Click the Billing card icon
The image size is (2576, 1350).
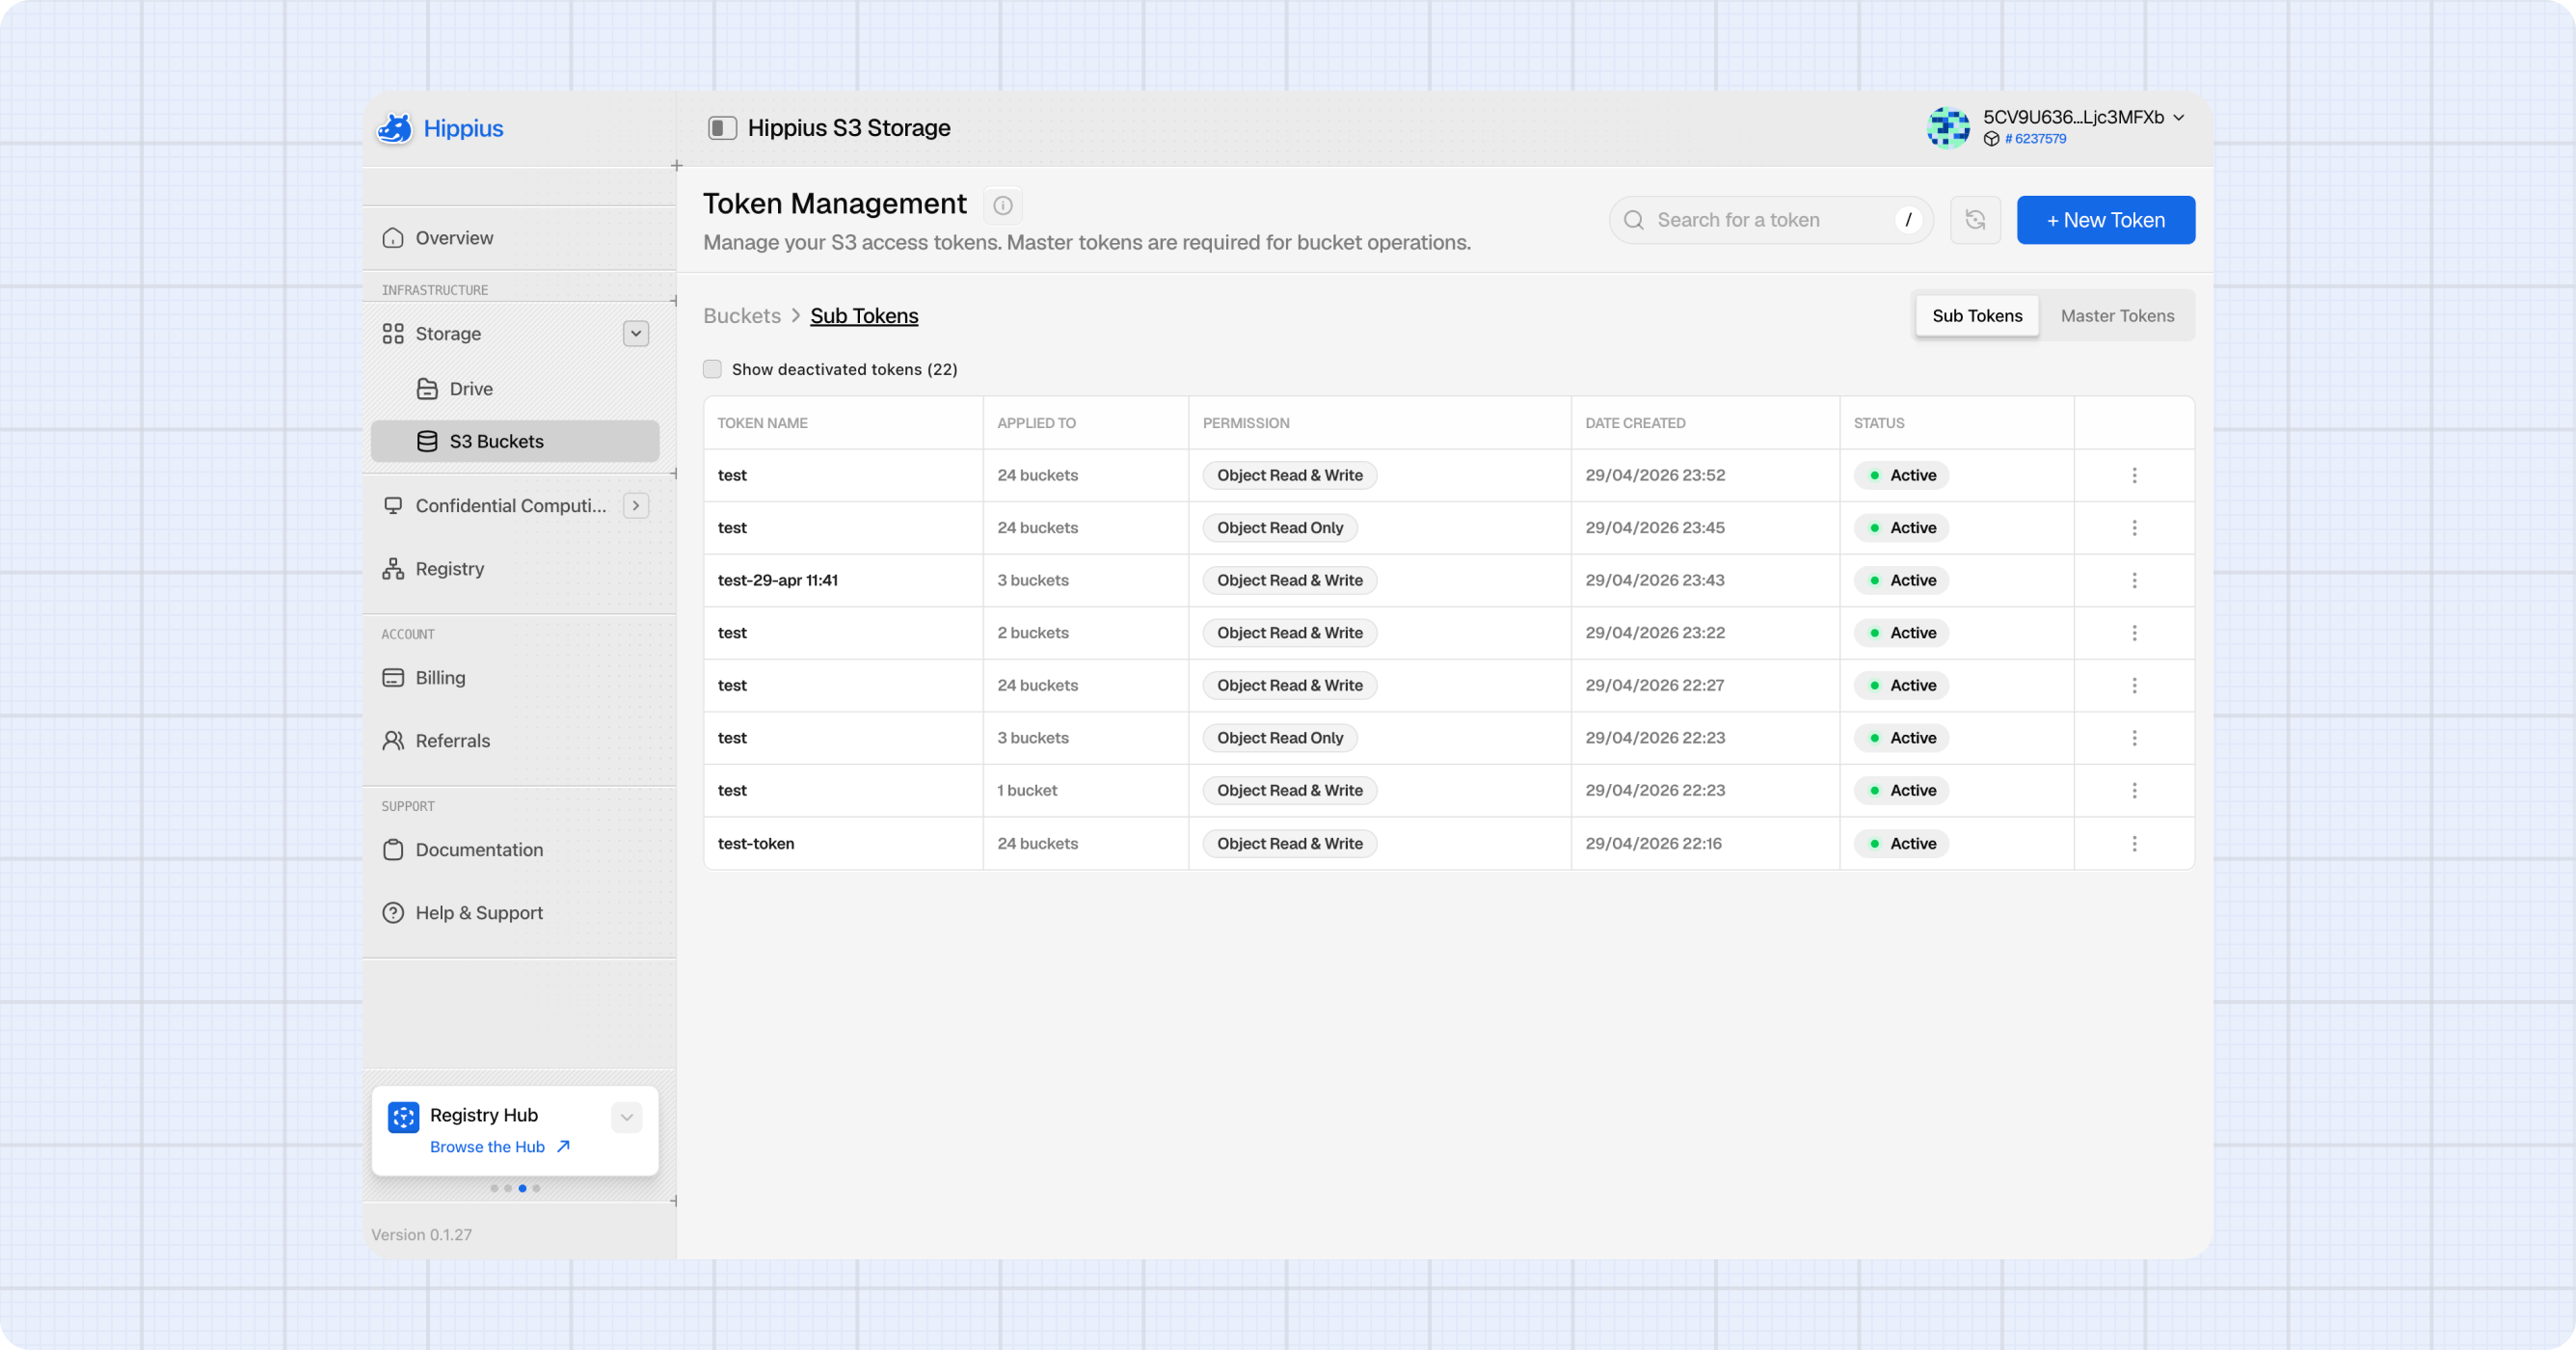pyautogui.click(x=393, y=678)
